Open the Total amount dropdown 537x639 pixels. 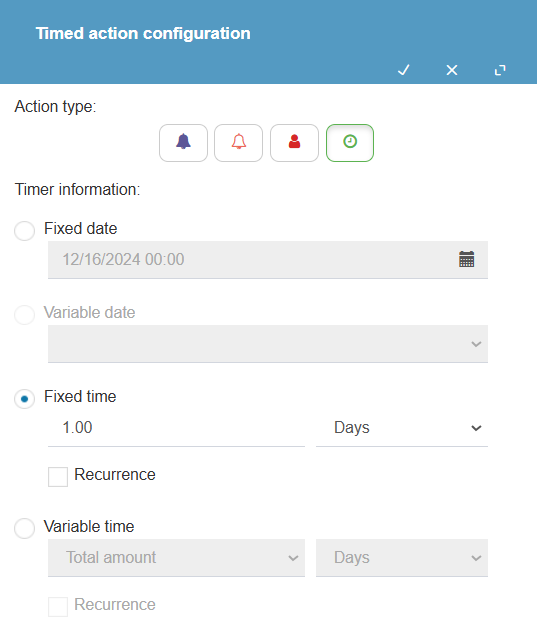tap(176, 558)
